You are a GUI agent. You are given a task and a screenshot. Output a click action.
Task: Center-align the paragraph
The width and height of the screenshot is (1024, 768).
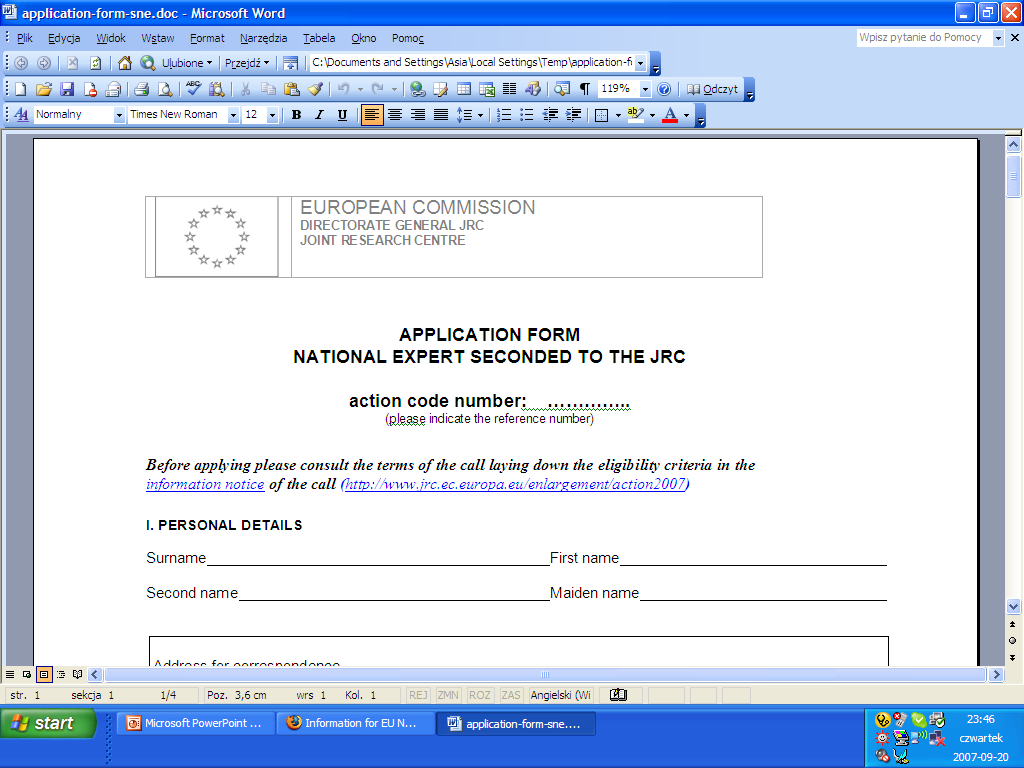click(394, 115)
